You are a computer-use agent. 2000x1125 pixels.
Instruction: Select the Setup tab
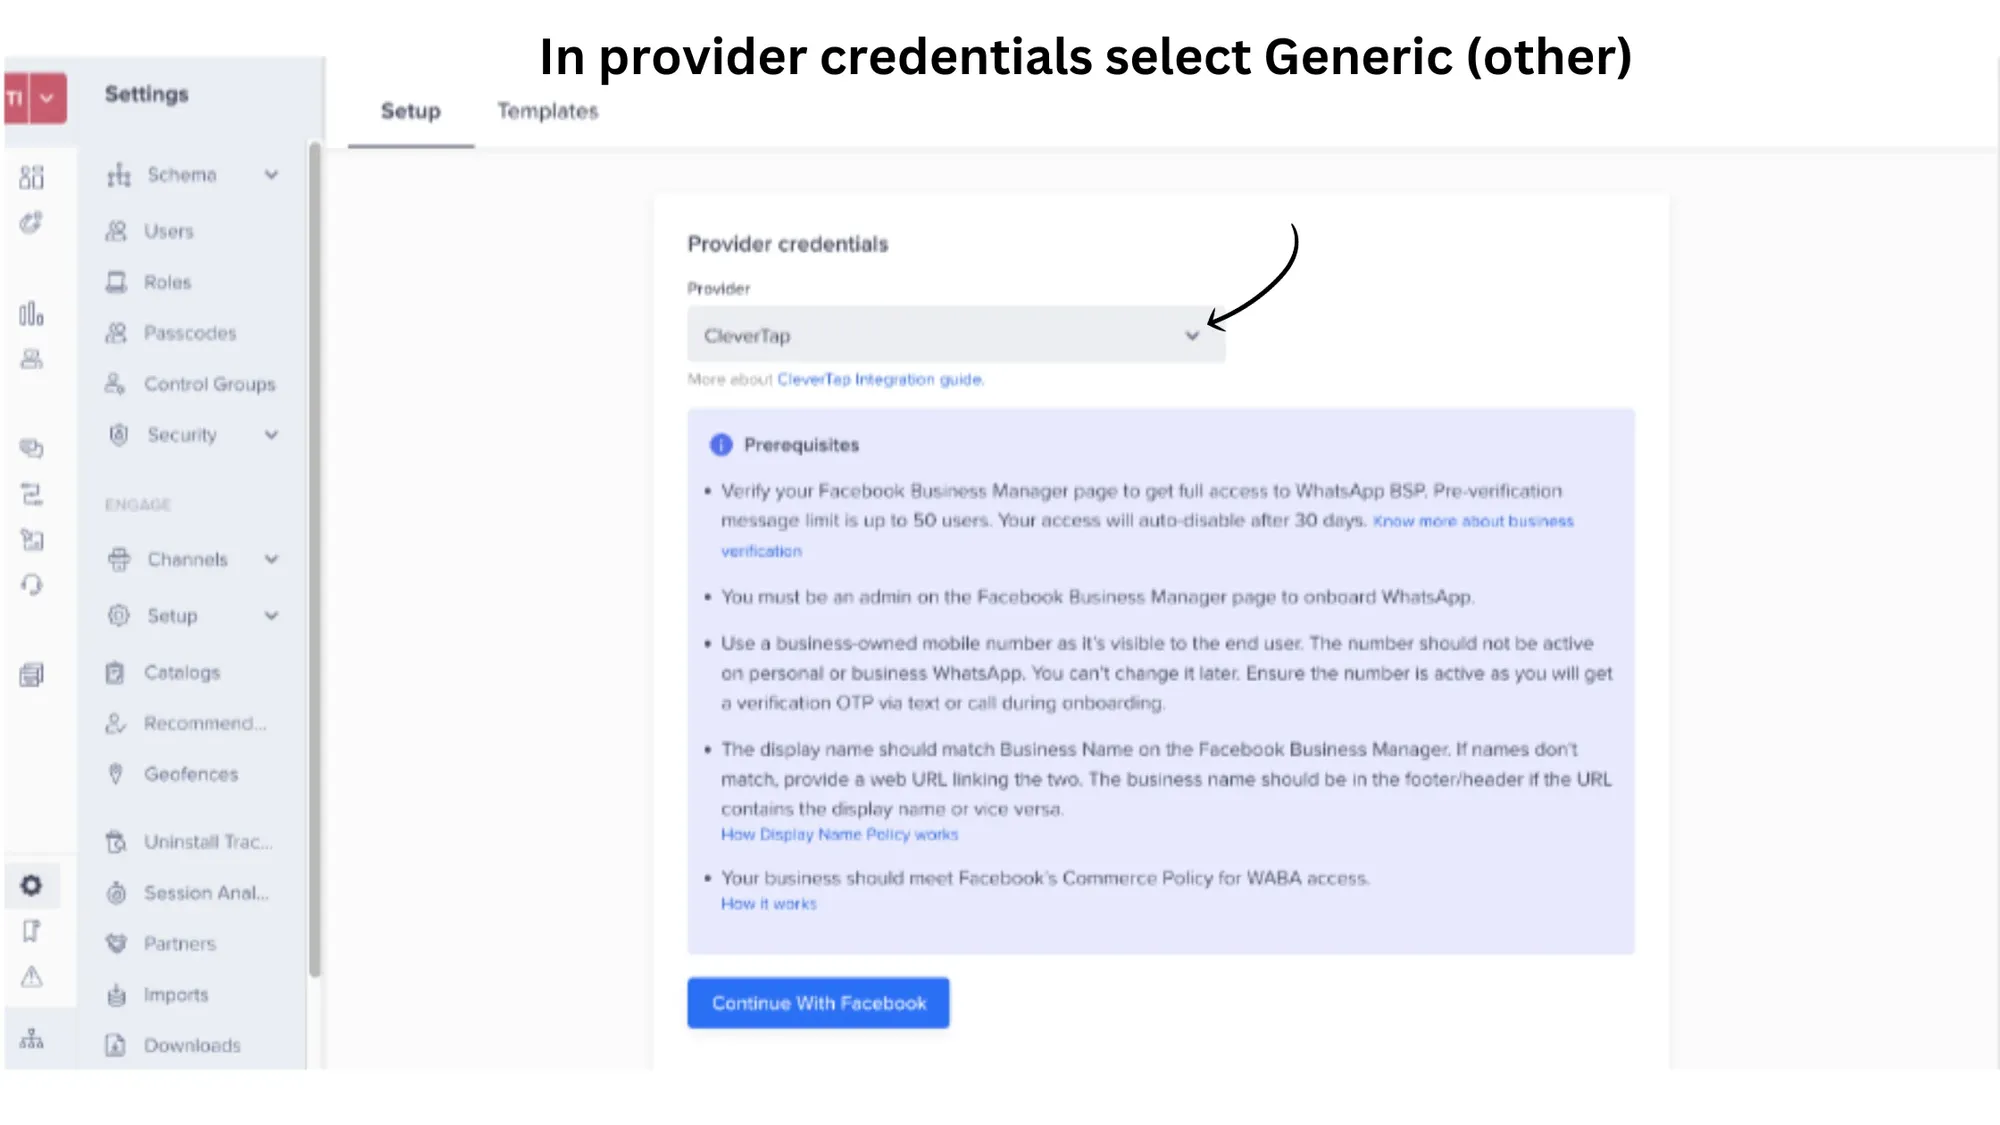(x=410, y=111)
